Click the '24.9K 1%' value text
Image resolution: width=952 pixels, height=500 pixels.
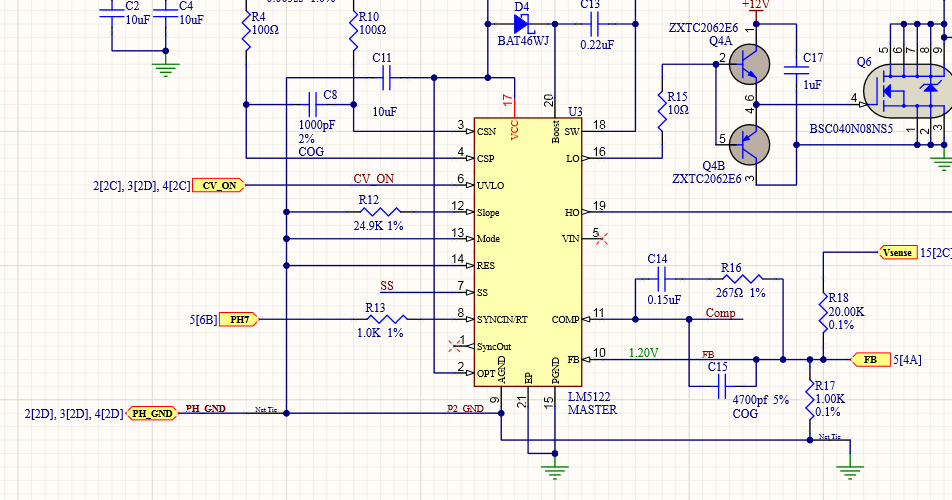coord(378,226)
